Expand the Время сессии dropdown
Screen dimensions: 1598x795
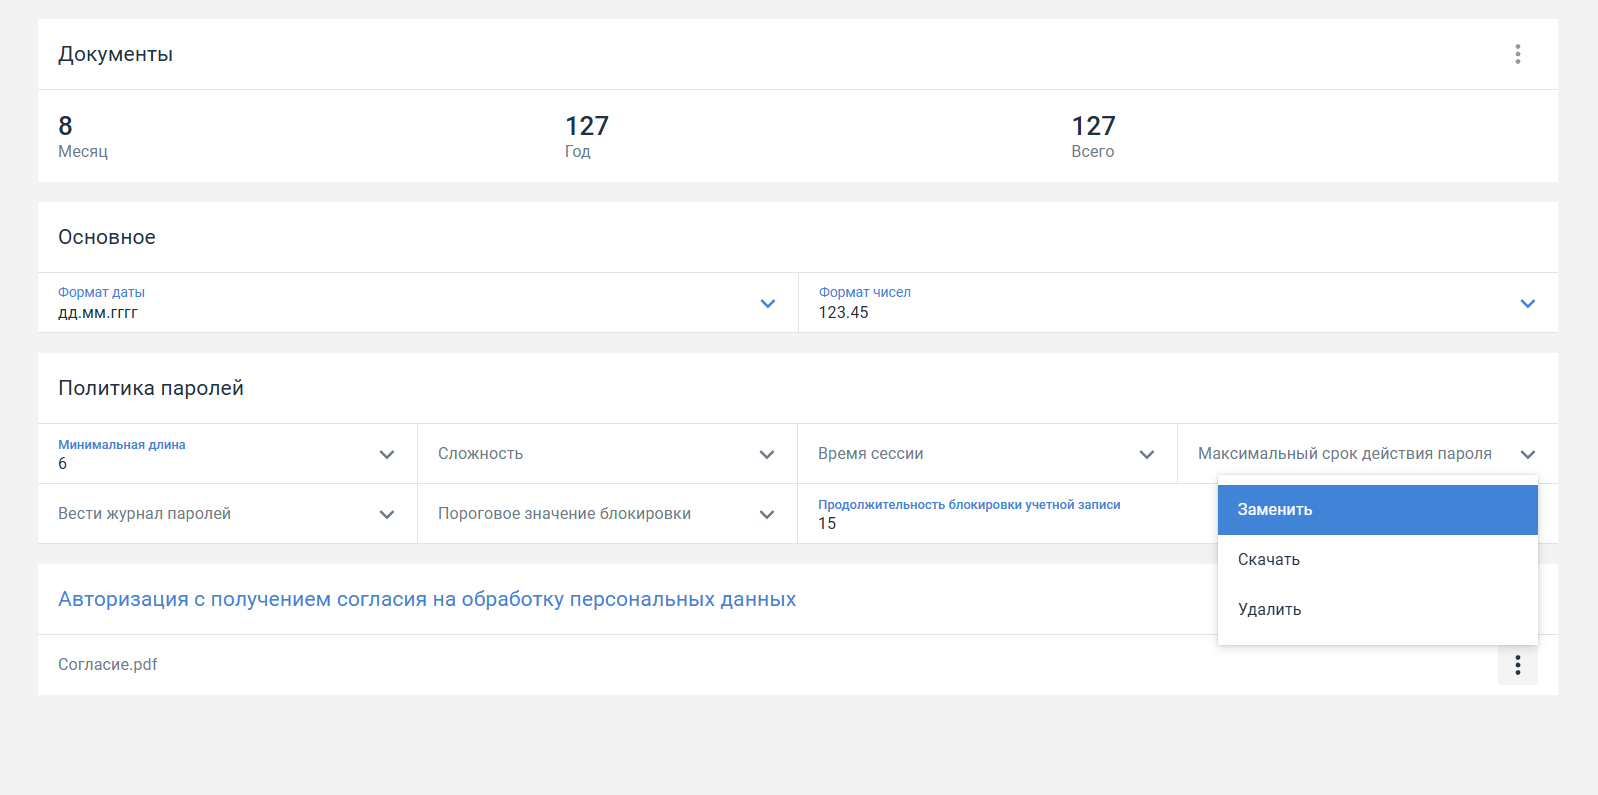tap(1147, 454)
